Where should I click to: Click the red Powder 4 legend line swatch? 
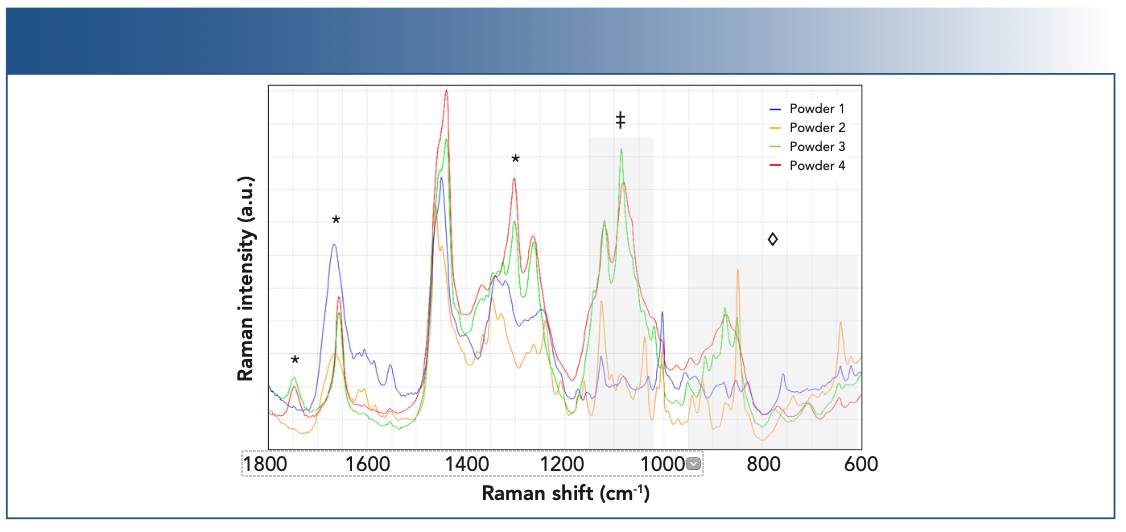[x=775, y=166]
